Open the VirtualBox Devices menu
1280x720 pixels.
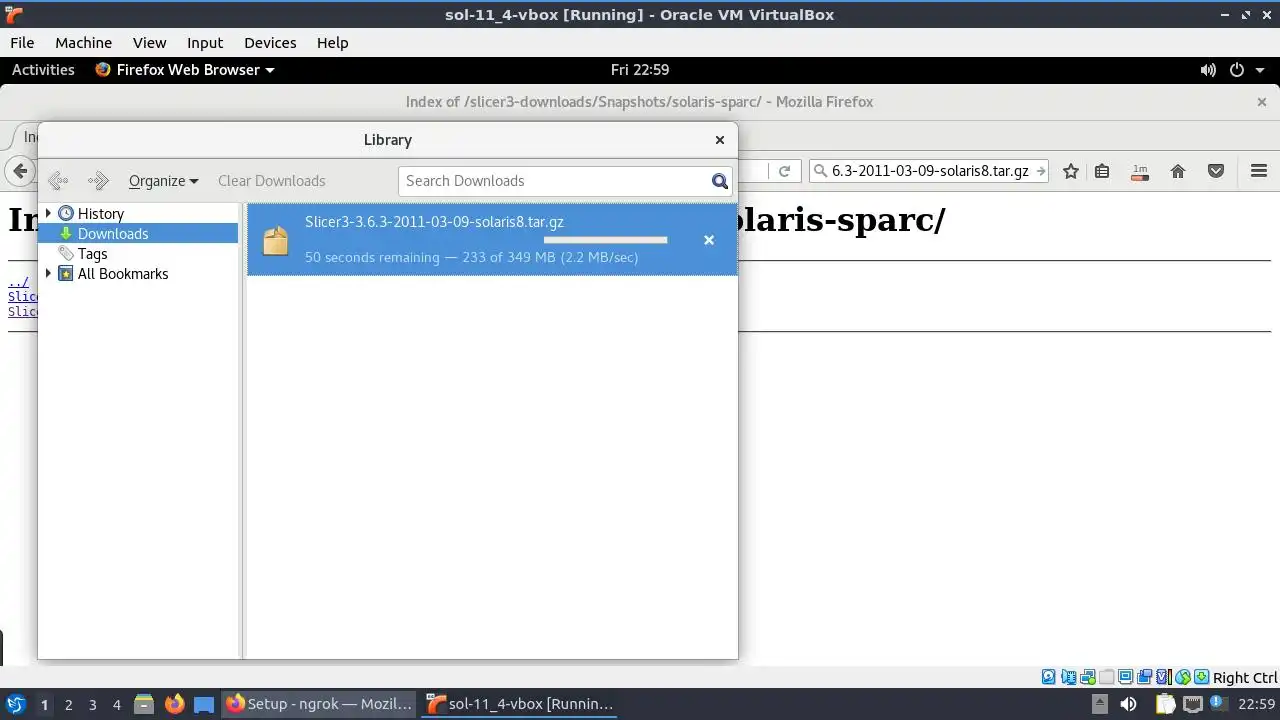tap(270, 42)
